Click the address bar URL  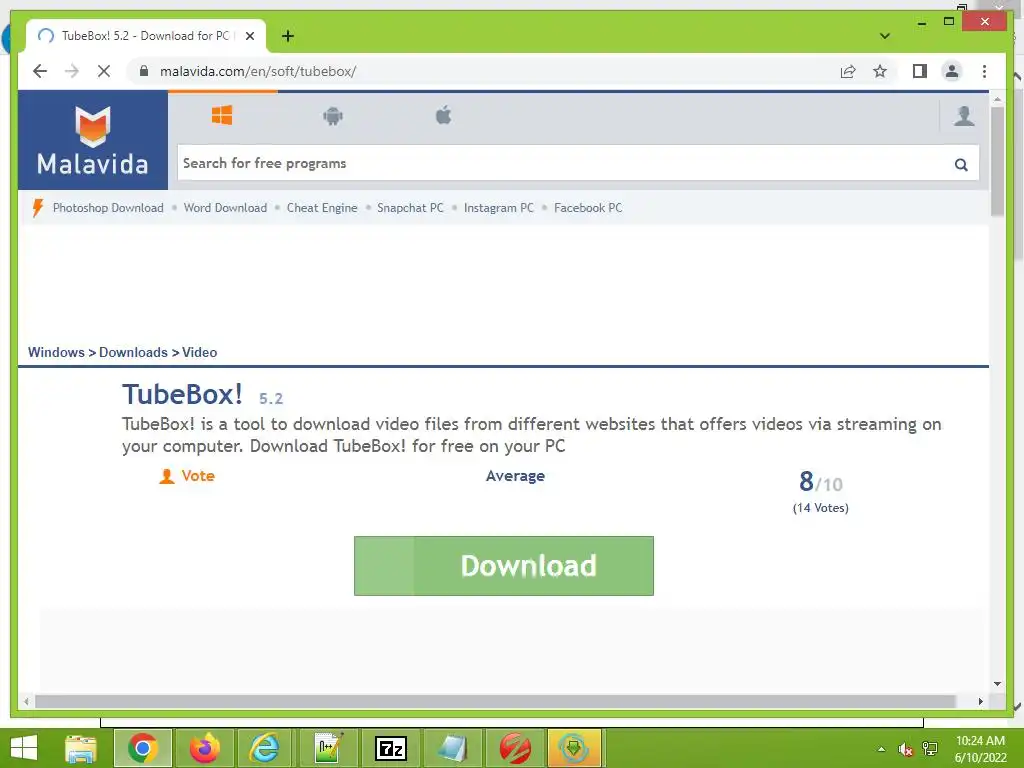coord(258,71)
